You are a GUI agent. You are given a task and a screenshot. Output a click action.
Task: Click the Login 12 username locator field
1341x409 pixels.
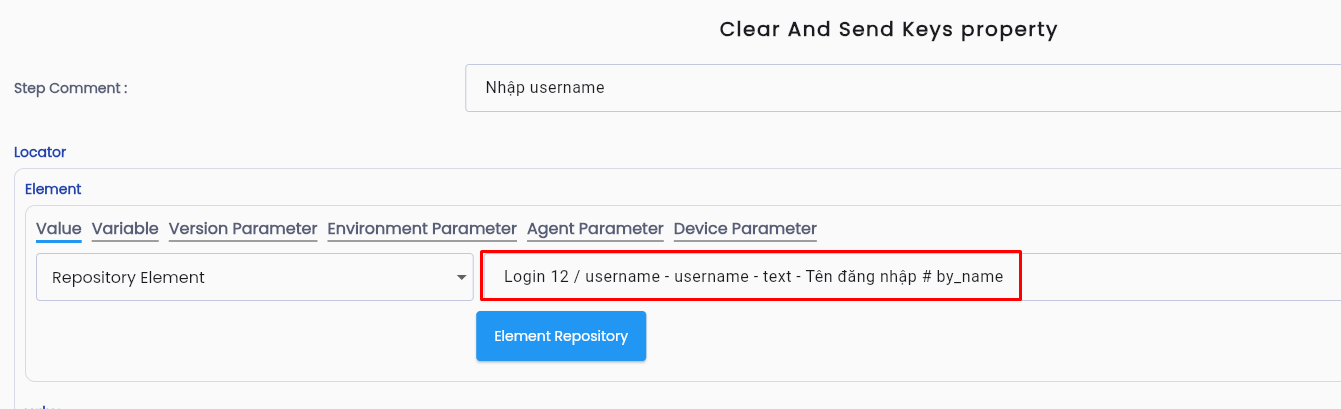(x=911, y=277)
